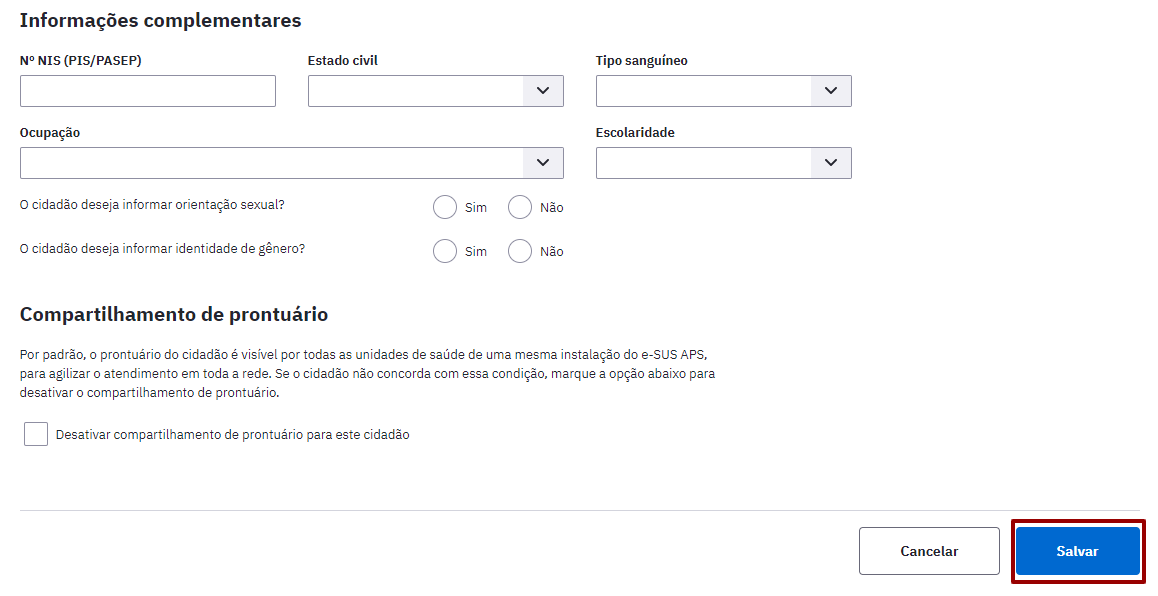Viewport: 1158px width, 596px height.
Task: Choose Sim for identidade de gênero
Action: (445, 251)
